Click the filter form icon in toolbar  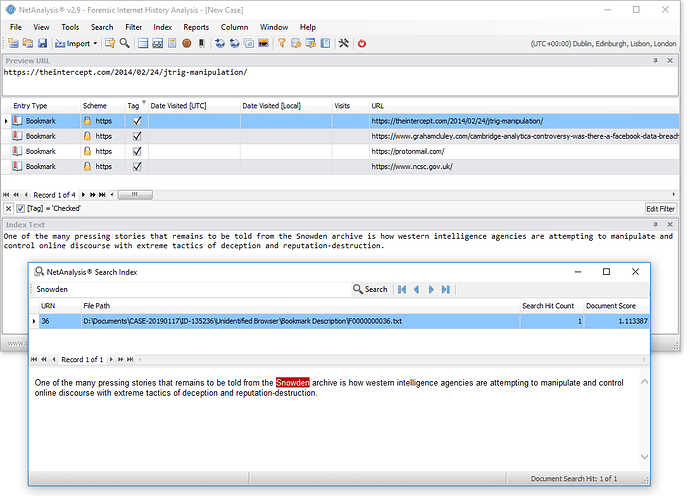click(110, 43)
